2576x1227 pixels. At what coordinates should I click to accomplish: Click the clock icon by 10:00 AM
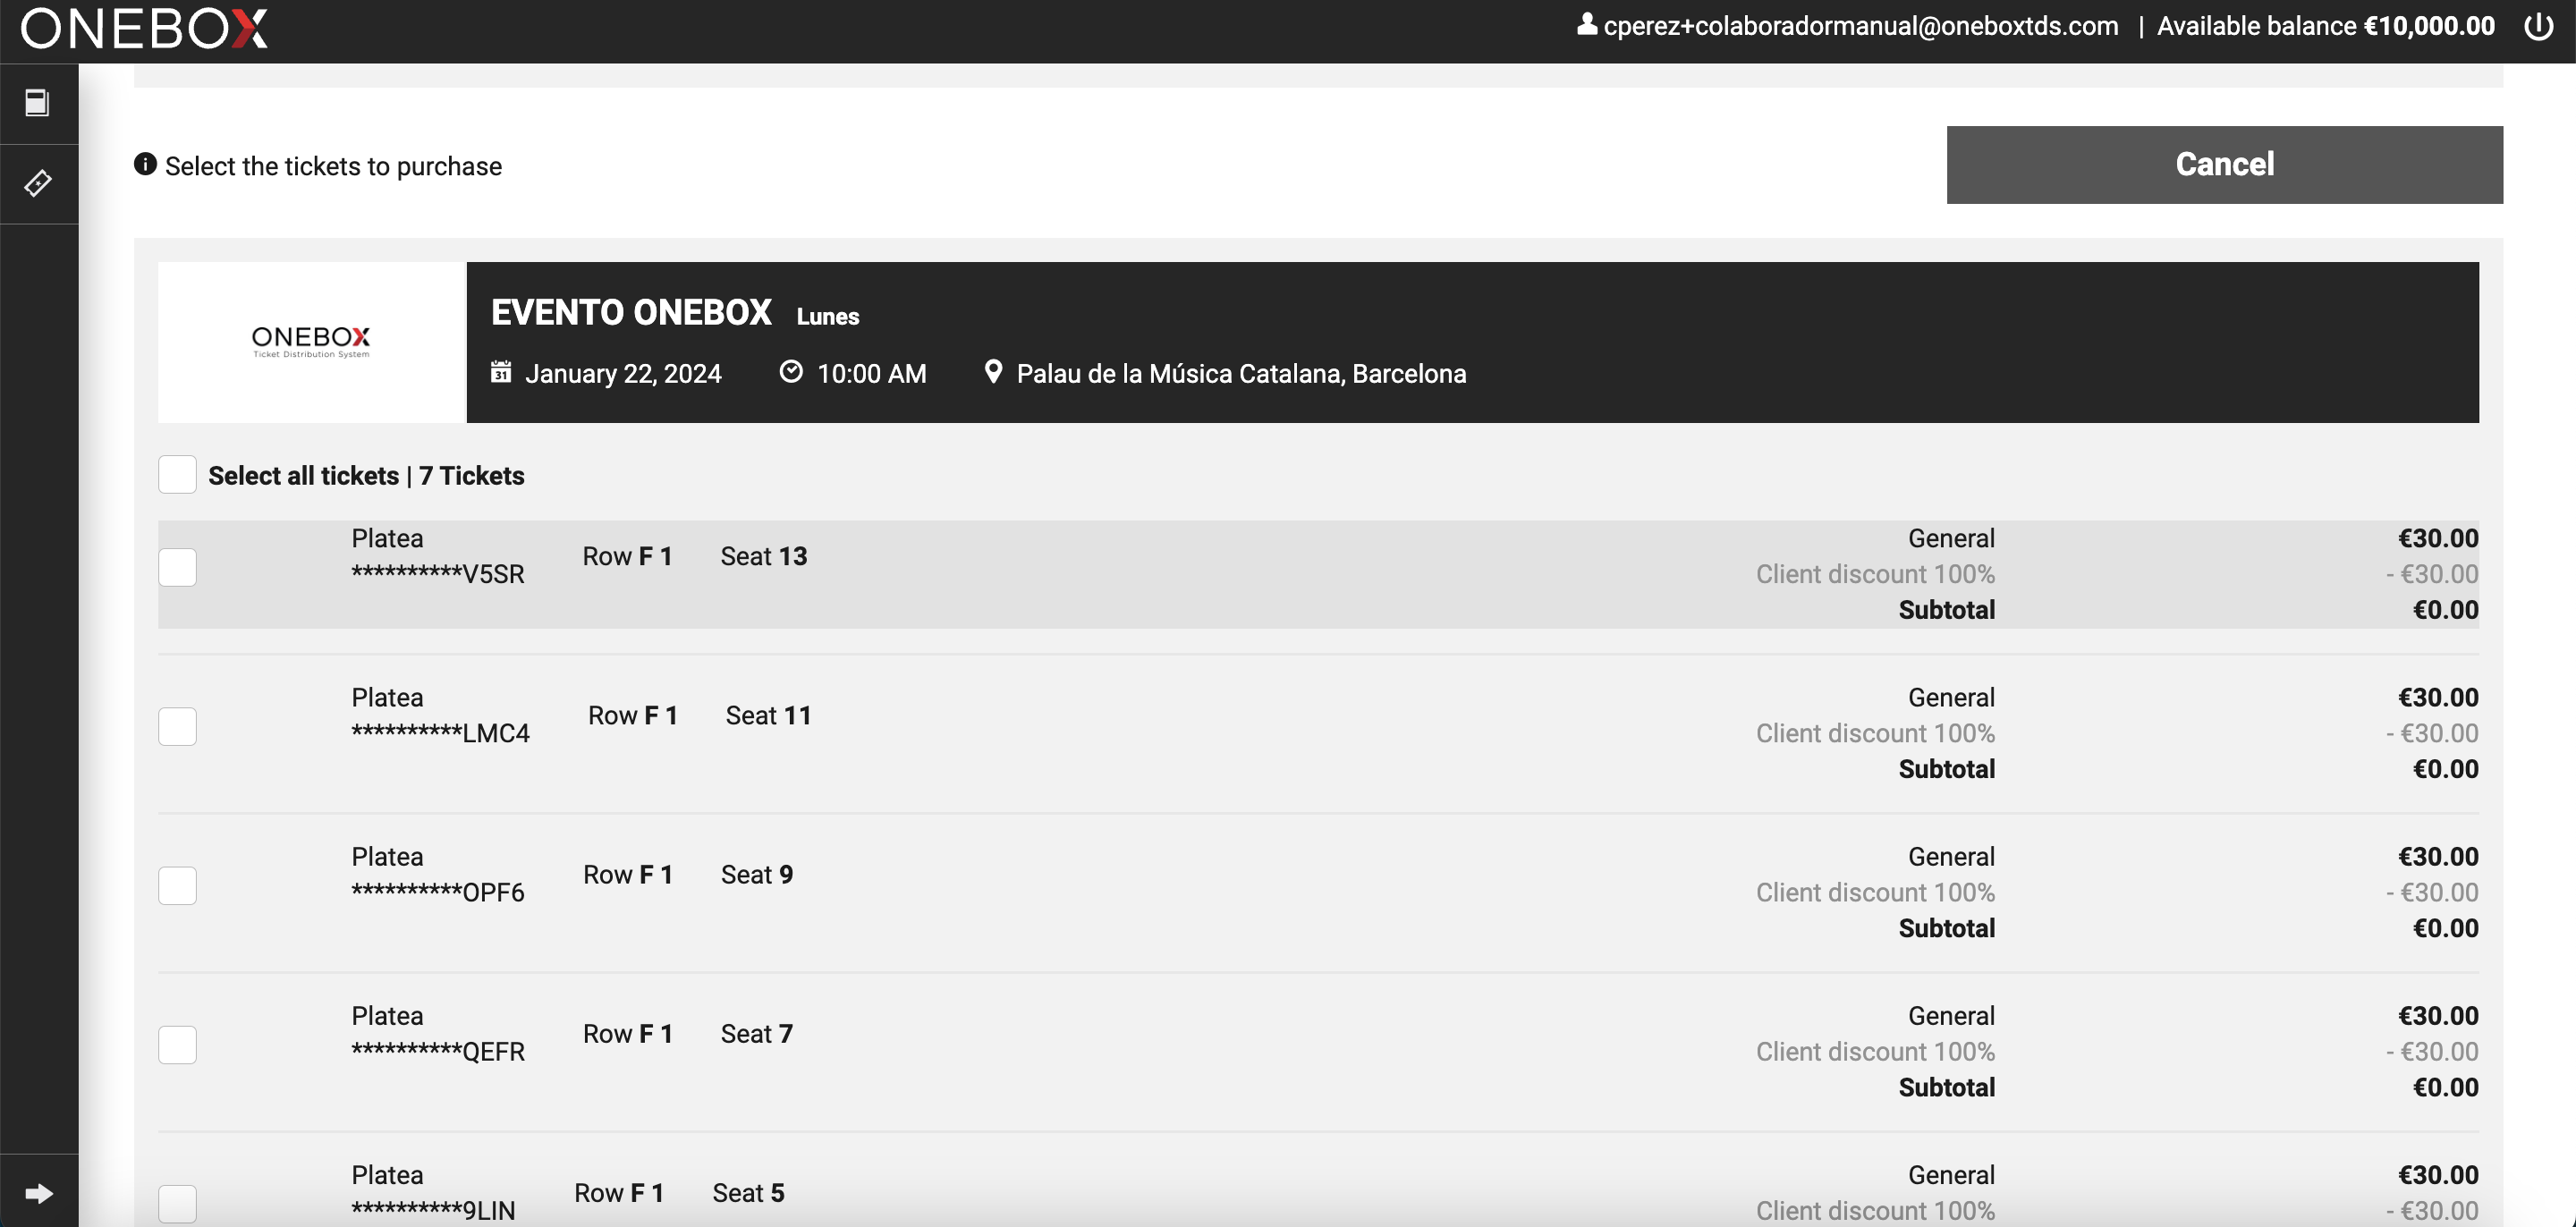[791, 372]
